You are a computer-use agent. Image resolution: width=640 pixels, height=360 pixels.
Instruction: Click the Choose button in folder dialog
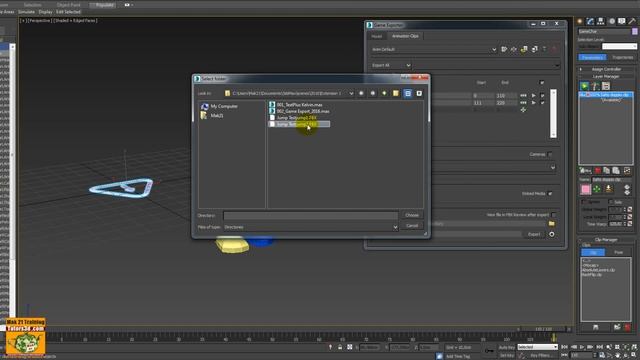point(412,215)
